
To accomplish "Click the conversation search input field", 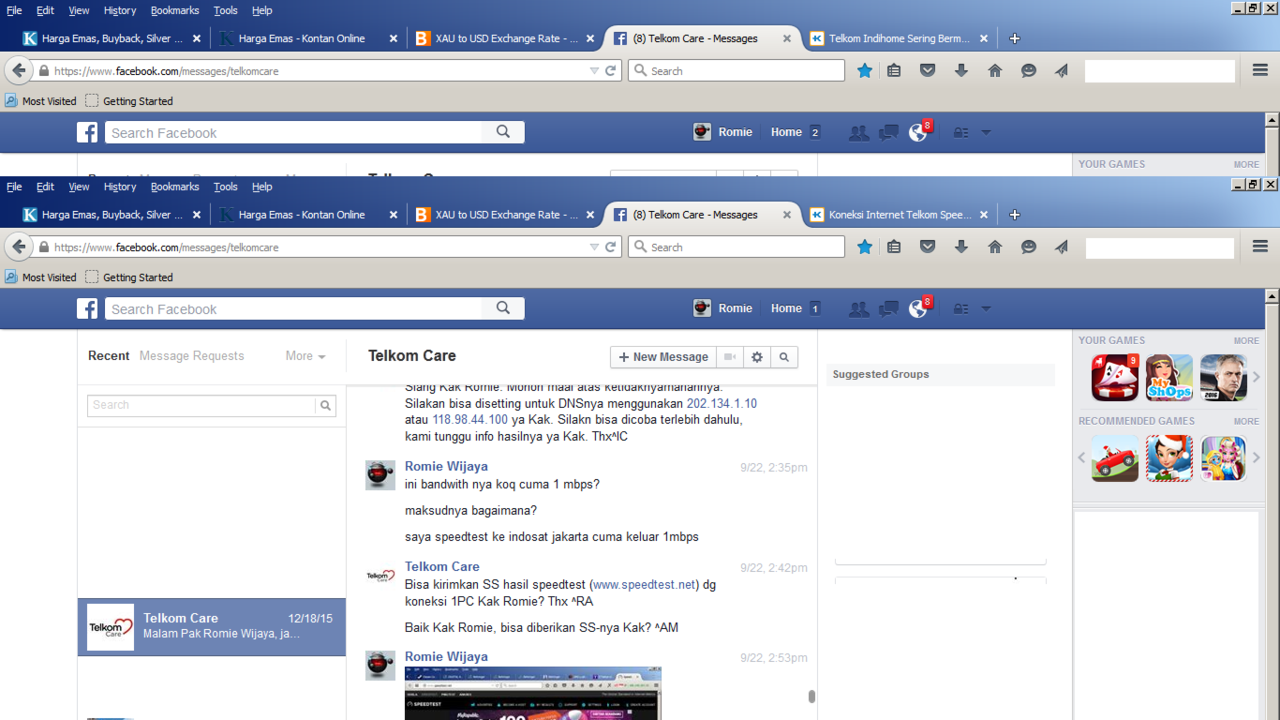I will click(x=201, y=405).
